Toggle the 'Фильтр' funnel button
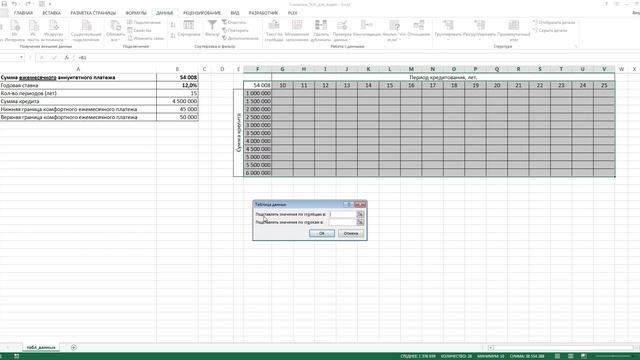 pyautogui.click(x=212, y=29)
